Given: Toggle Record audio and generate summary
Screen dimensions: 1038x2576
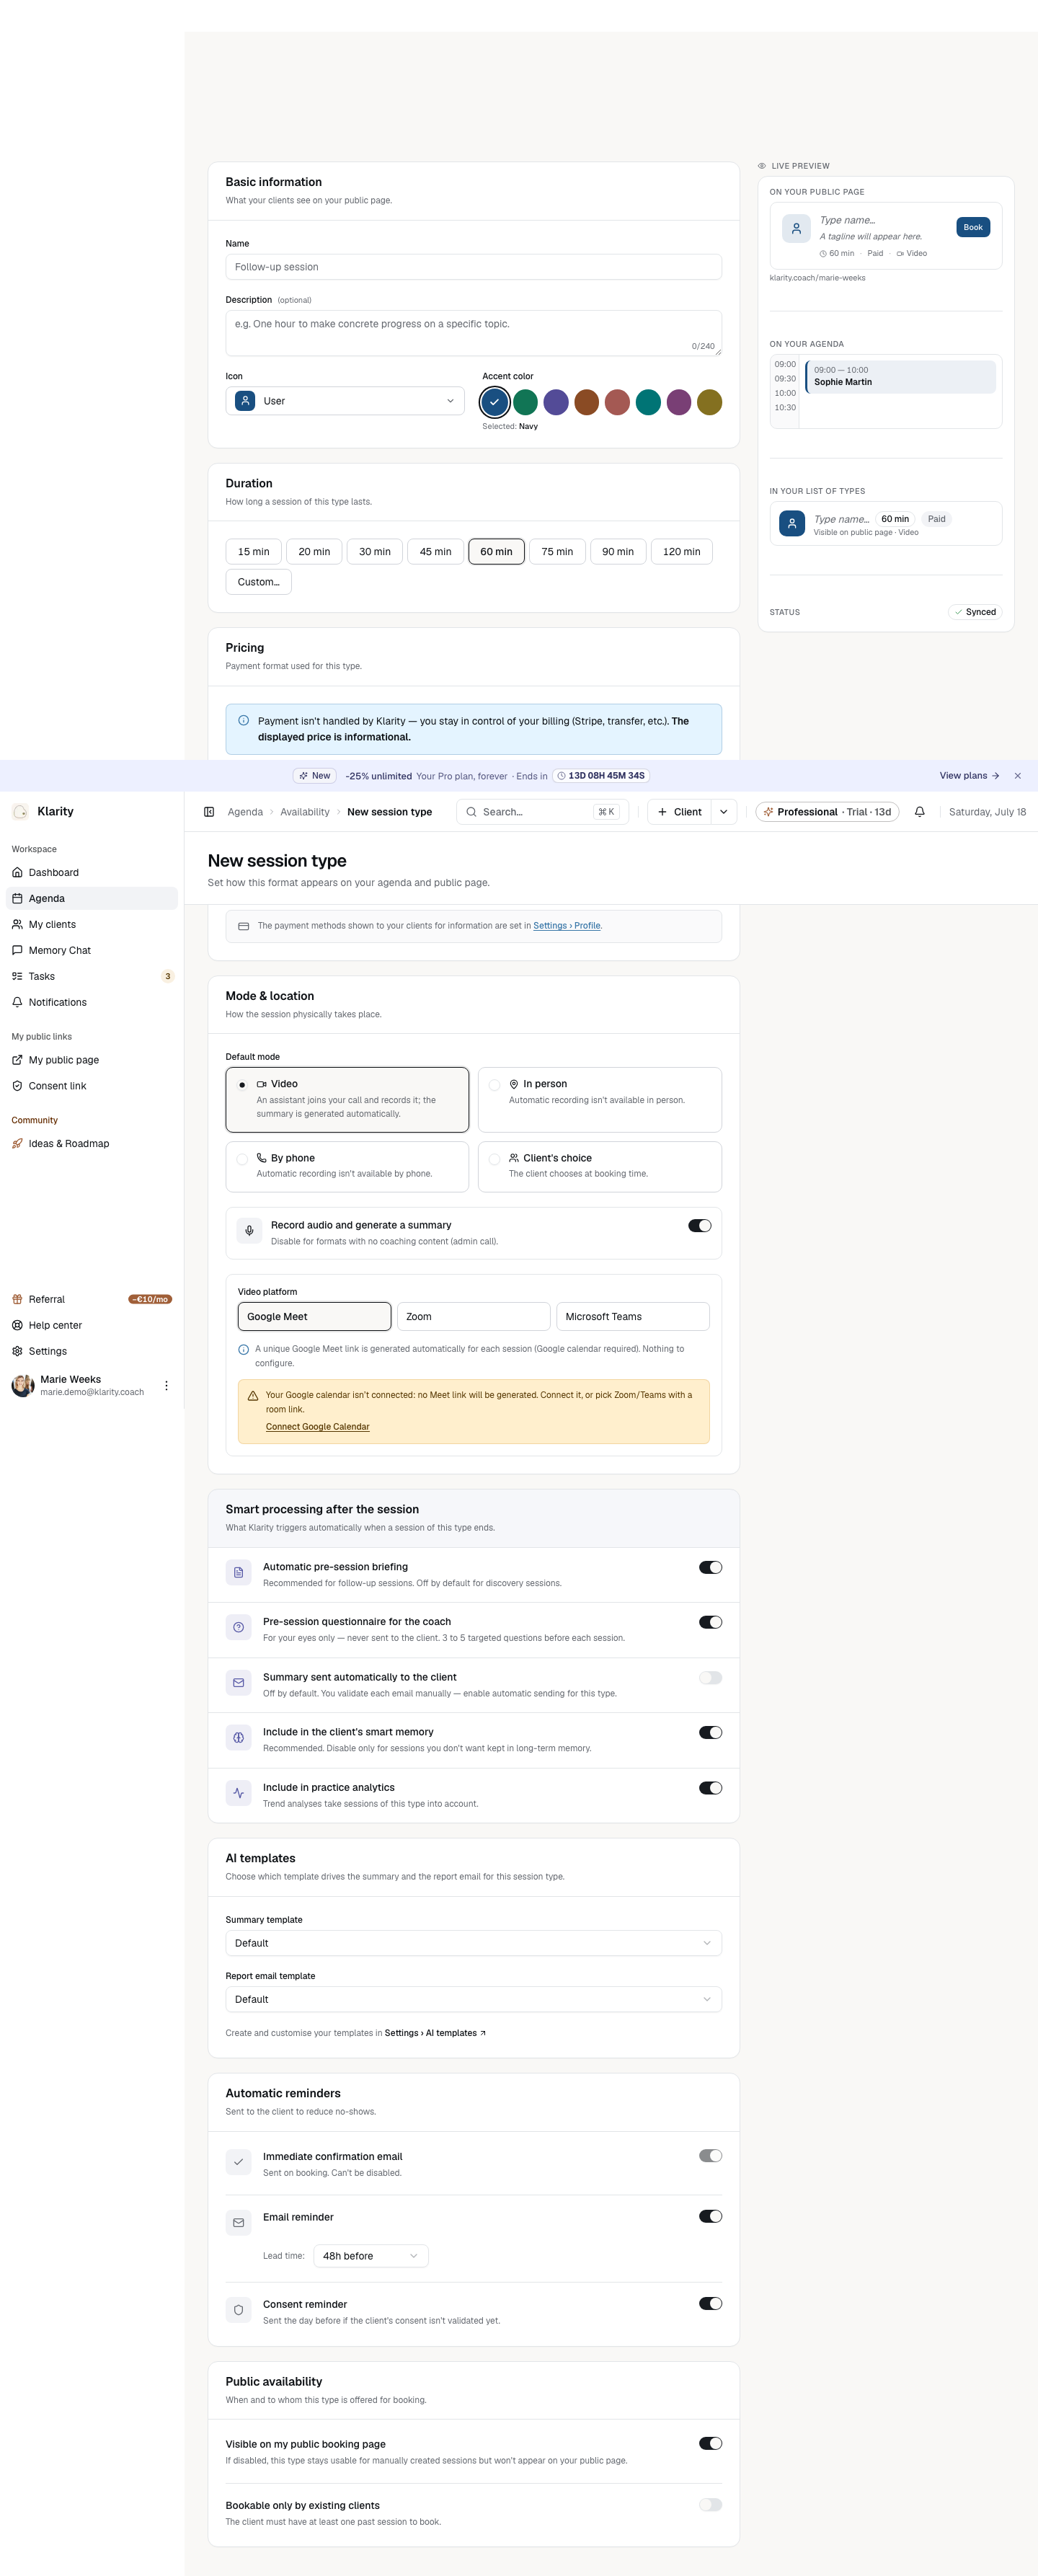Looking at the screenshot, I should click(x=700, y=1226).
